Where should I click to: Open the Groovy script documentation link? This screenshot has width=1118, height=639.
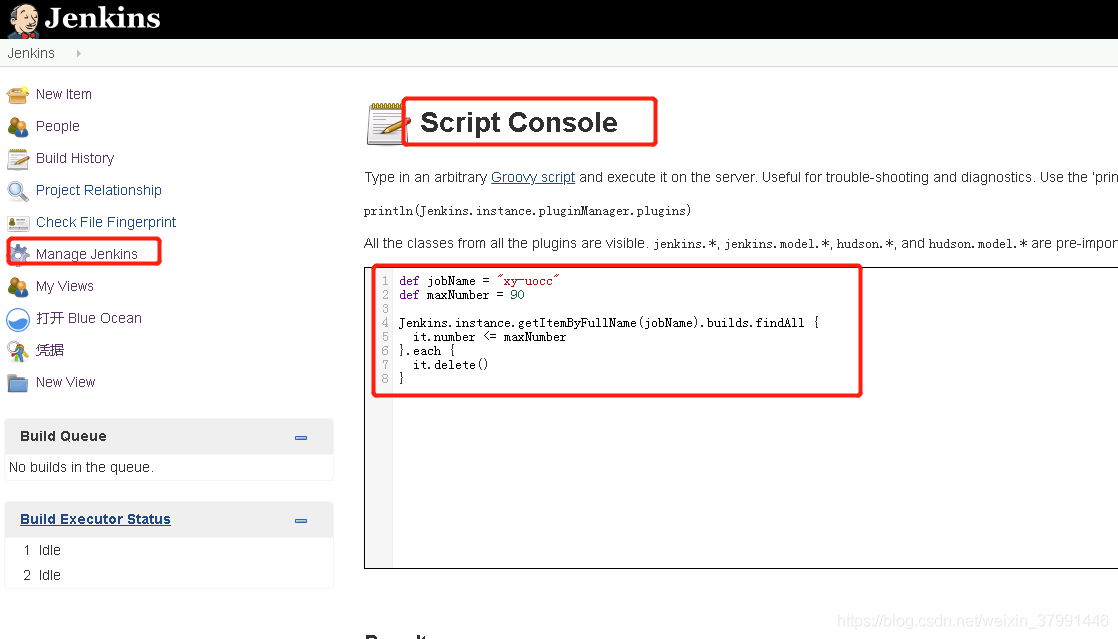pos(533,178)
